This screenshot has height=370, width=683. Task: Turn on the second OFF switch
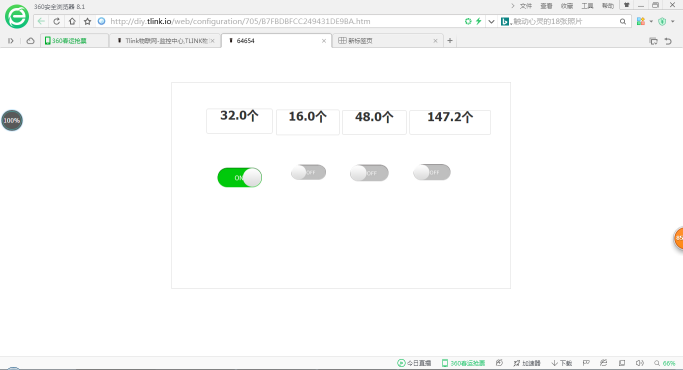(x=308, y=173)
